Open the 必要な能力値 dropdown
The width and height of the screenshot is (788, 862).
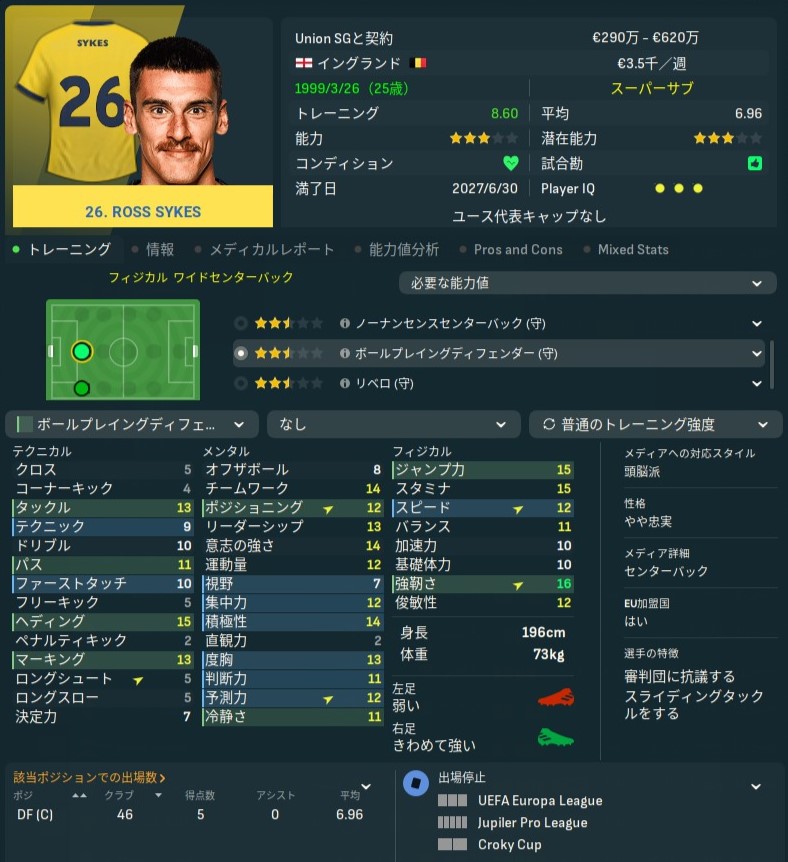pos(587,283)
